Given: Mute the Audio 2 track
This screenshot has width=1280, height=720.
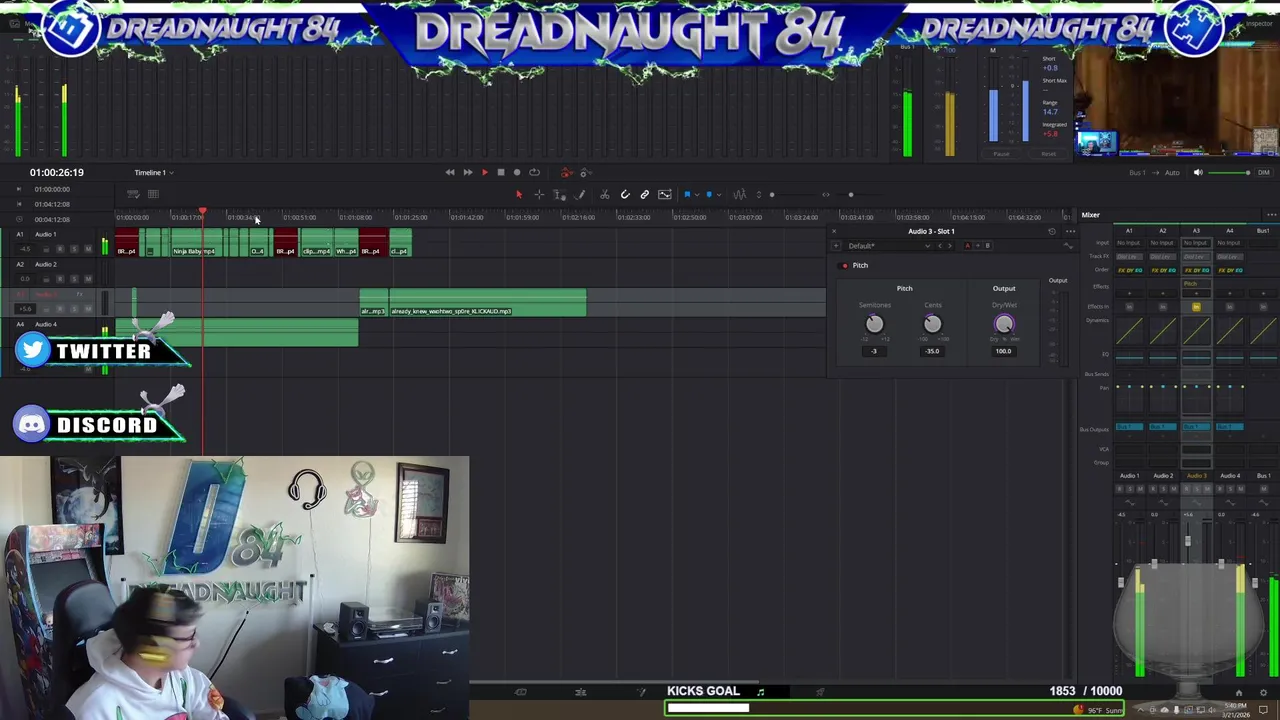Looking at the screenshot, I should click(x=88, y=279).
